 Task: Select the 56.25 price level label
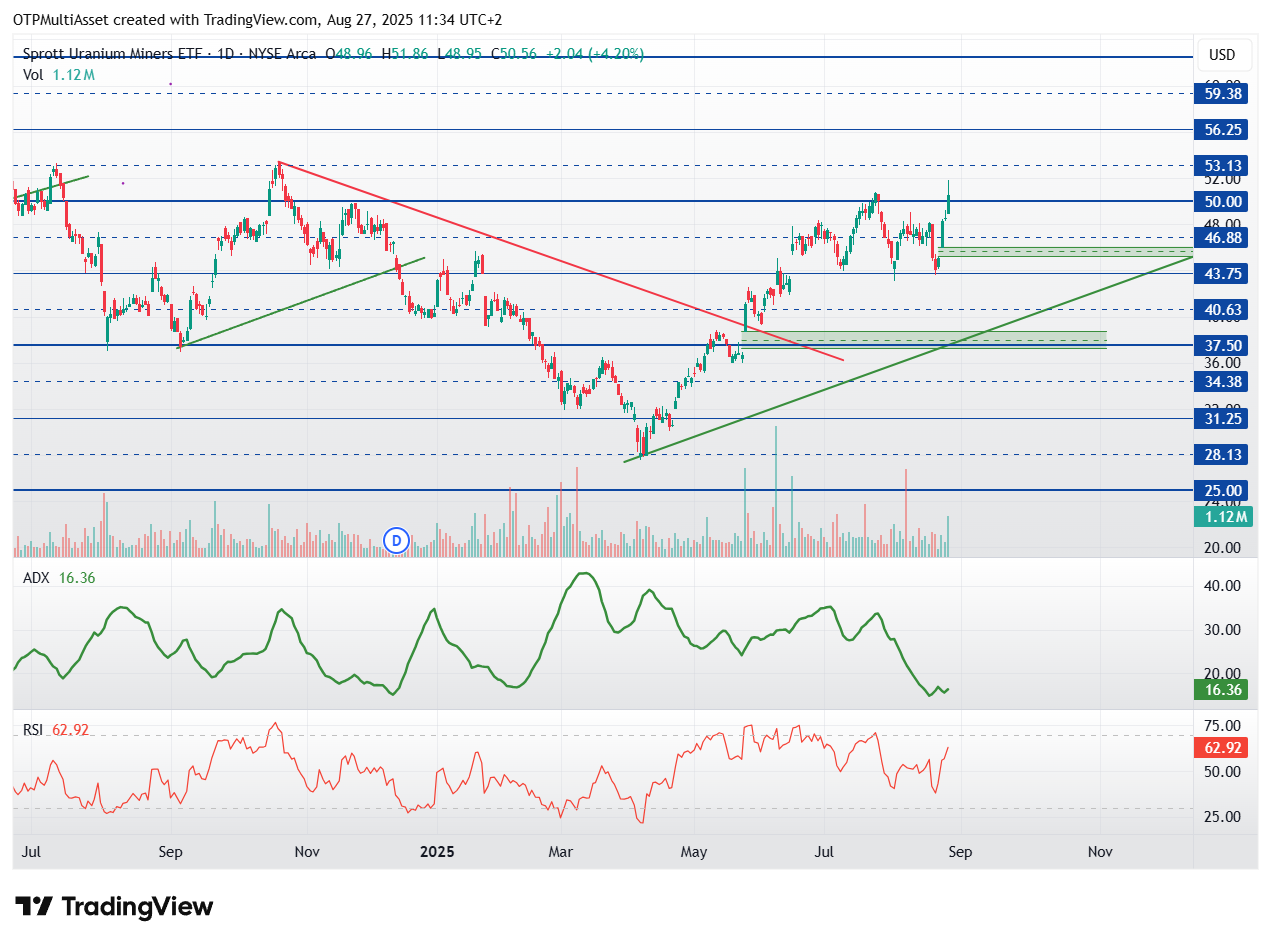click(x=1221, y=130)
